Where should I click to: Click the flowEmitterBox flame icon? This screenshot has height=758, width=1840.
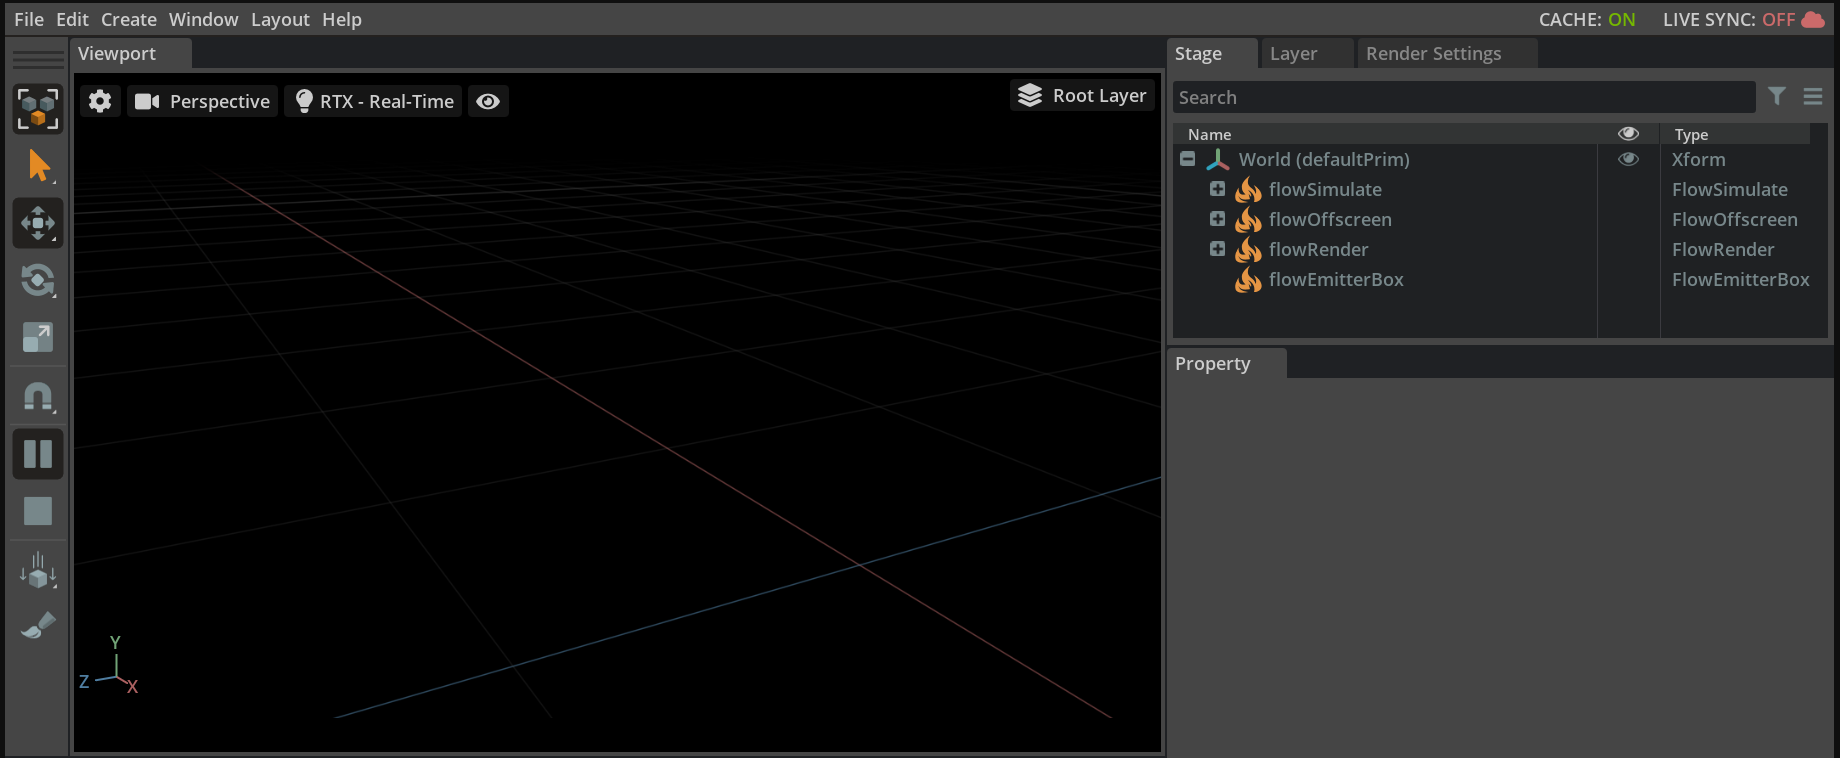[1248, 279]
